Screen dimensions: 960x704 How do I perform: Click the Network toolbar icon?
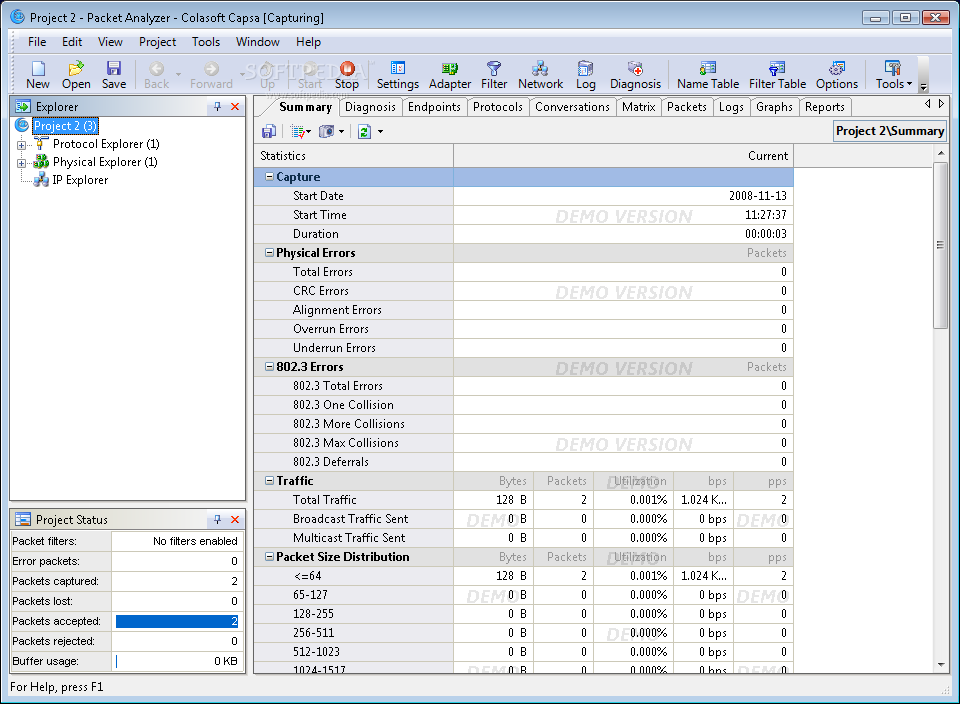(540, 75)
